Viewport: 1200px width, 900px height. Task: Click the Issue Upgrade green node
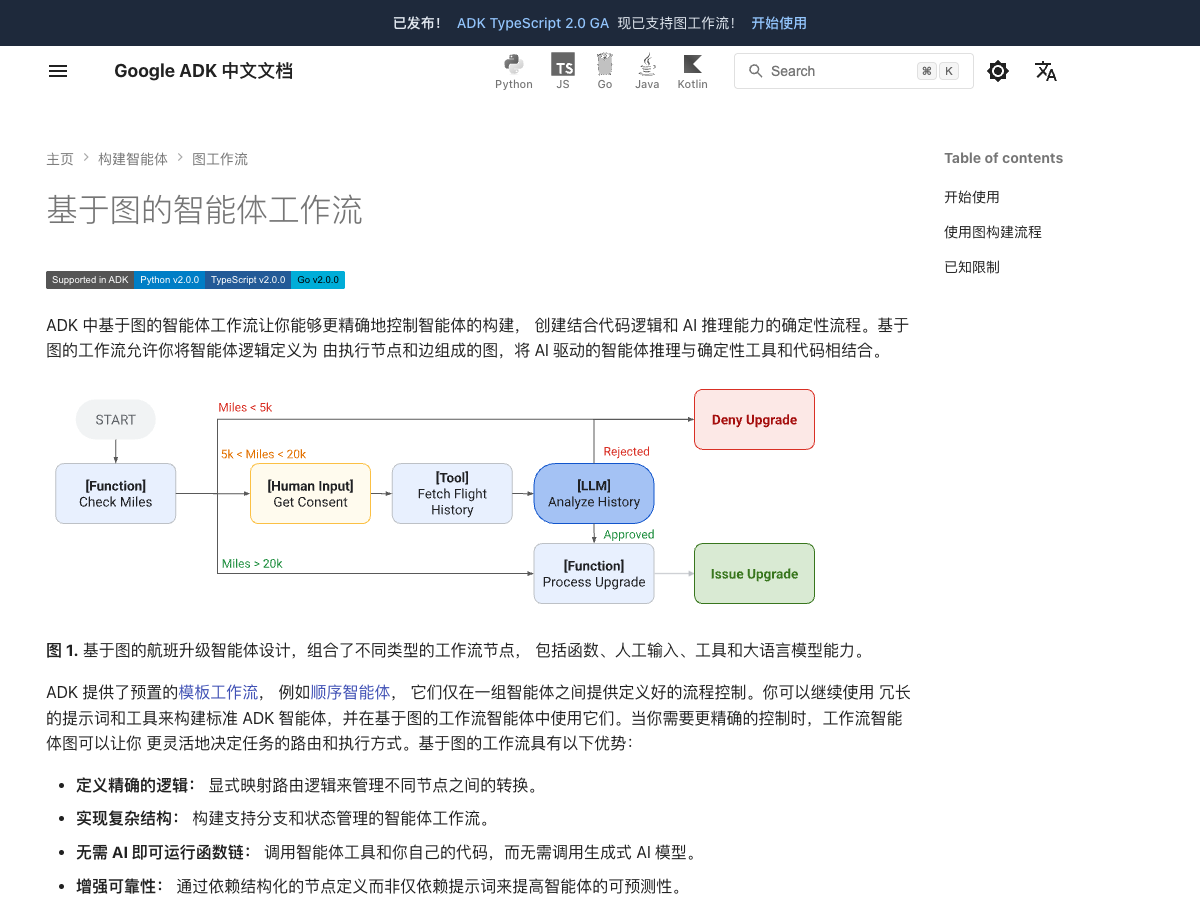click(755, 574)
